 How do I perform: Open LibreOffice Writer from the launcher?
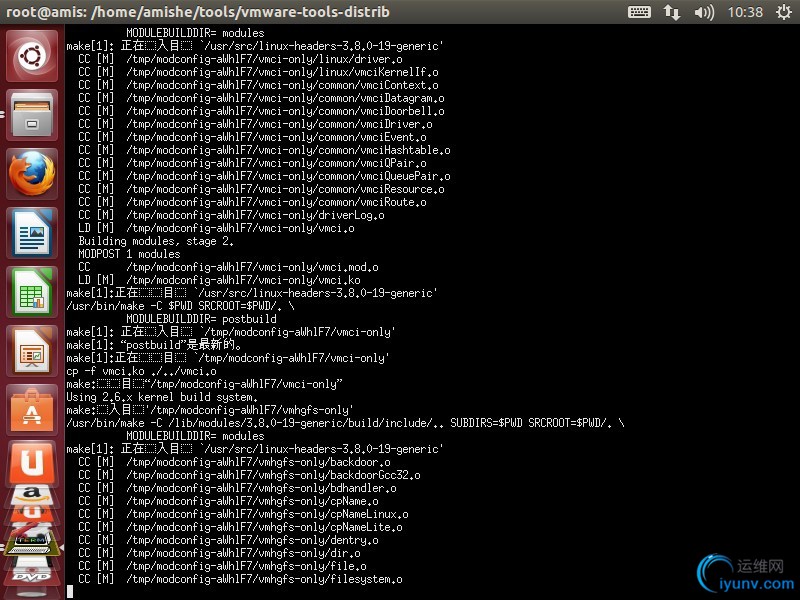(32, 233)
